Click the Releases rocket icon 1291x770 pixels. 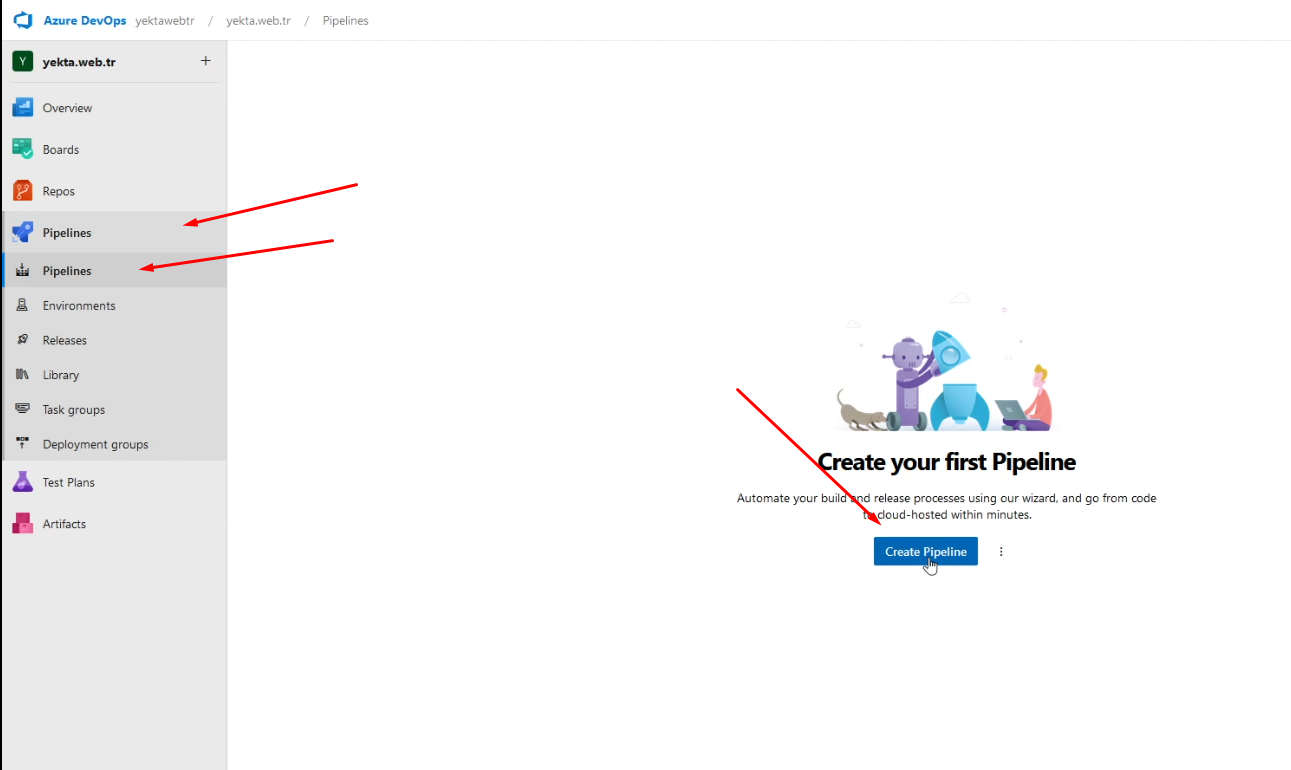pyautogui.click(x=22, y=340)
